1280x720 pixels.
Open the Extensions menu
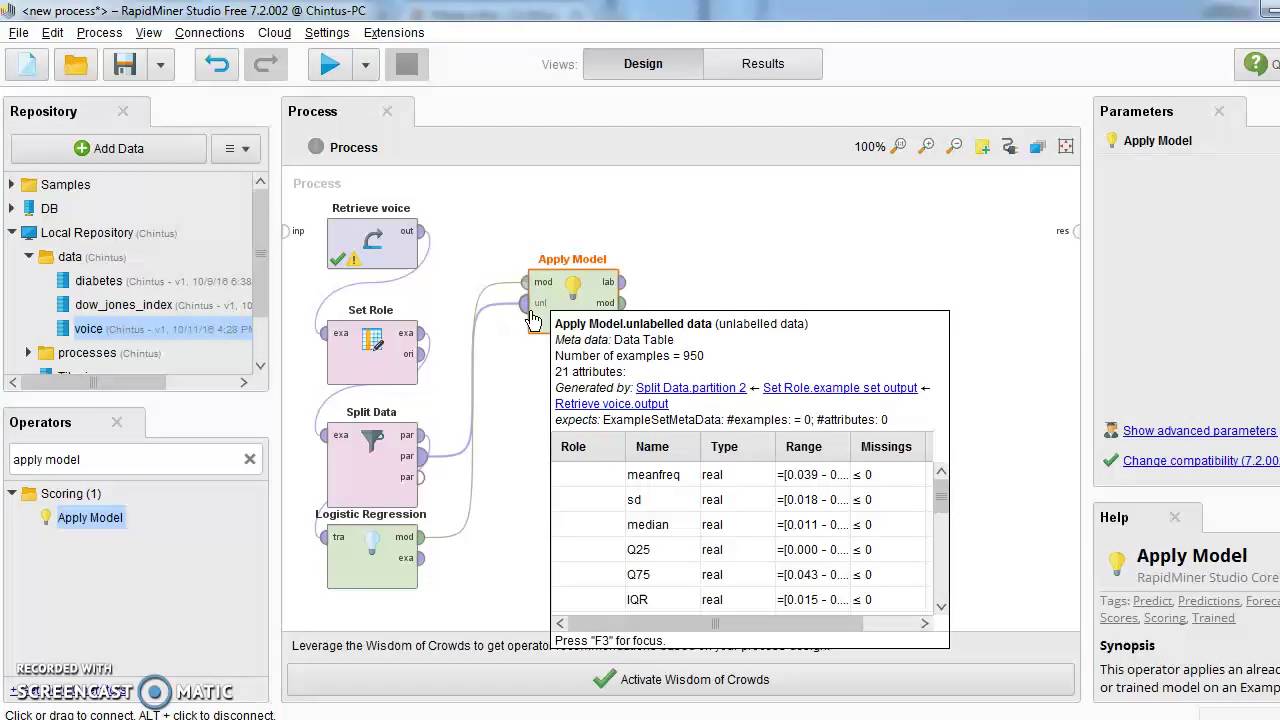(394, 32)
